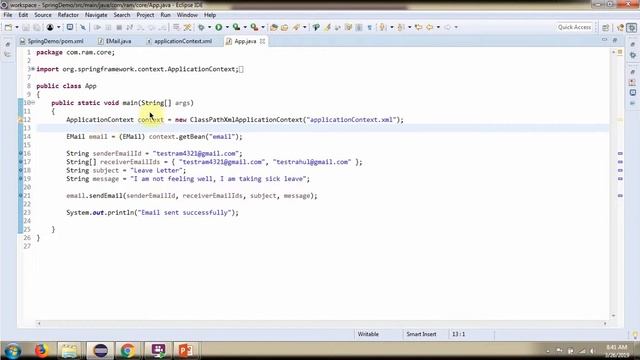Click the warning marker on line 12
Screen dimensions: 640x360
click(20, 120)
